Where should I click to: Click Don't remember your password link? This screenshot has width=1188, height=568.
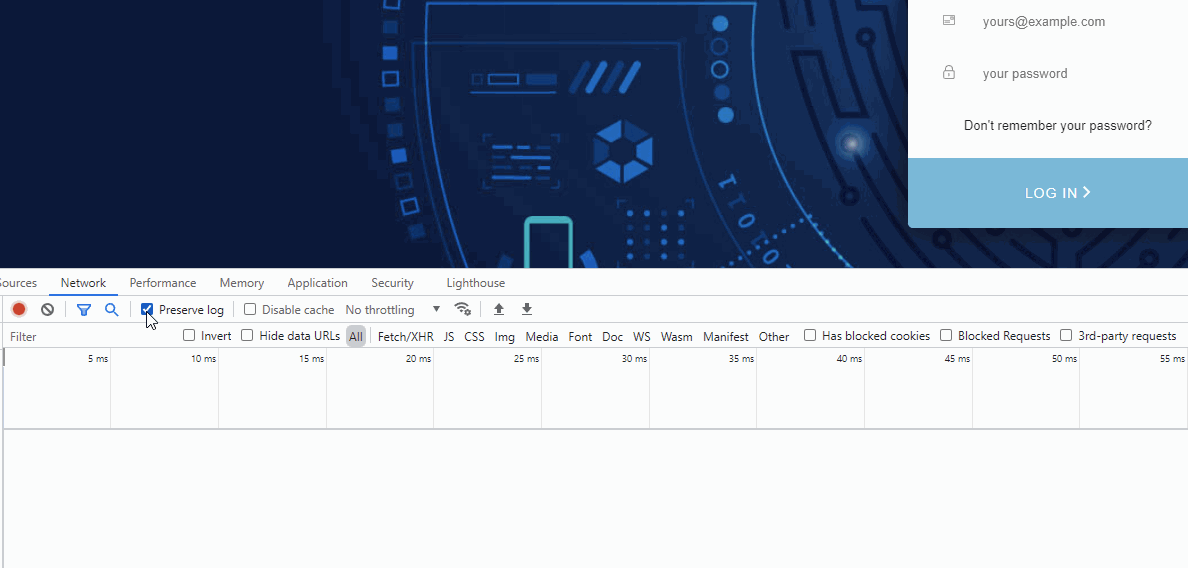coord(1058,126)
